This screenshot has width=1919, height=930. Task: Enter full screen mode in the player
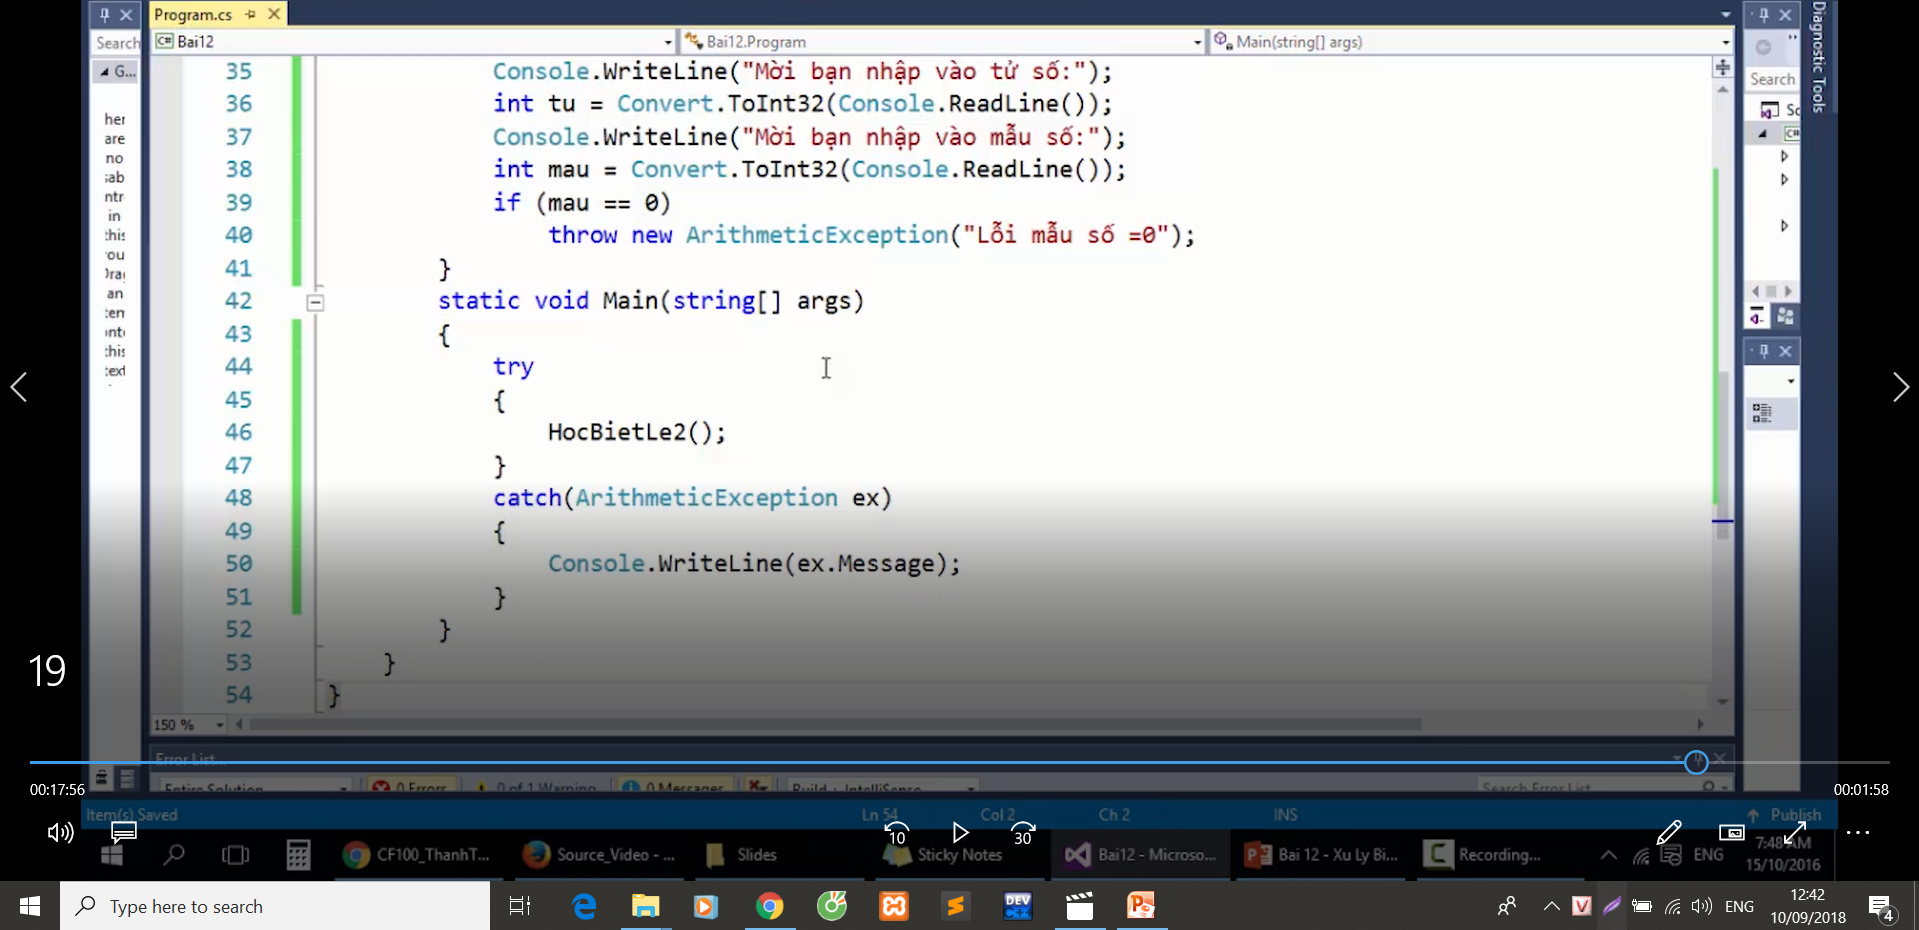[1794, 832]
